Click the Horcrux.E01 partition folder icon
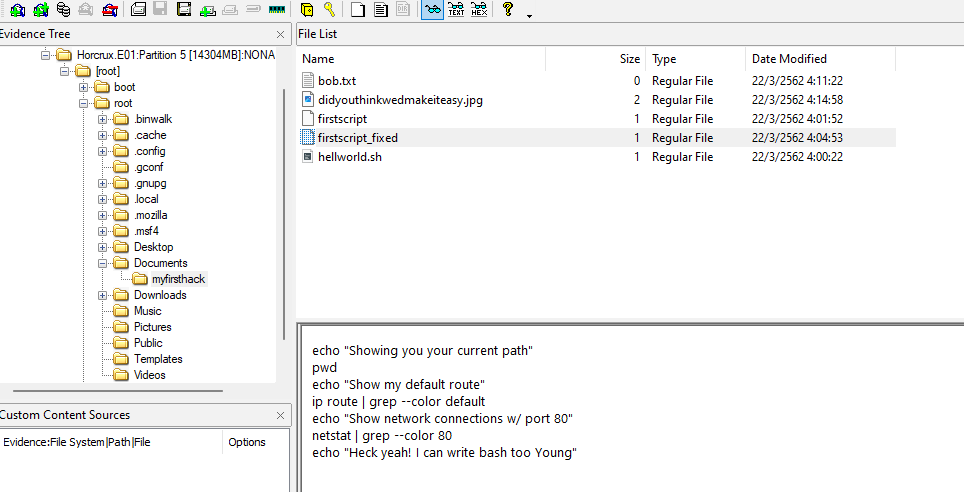This screenshot has height=492, width=964. [x=64, y=55]
